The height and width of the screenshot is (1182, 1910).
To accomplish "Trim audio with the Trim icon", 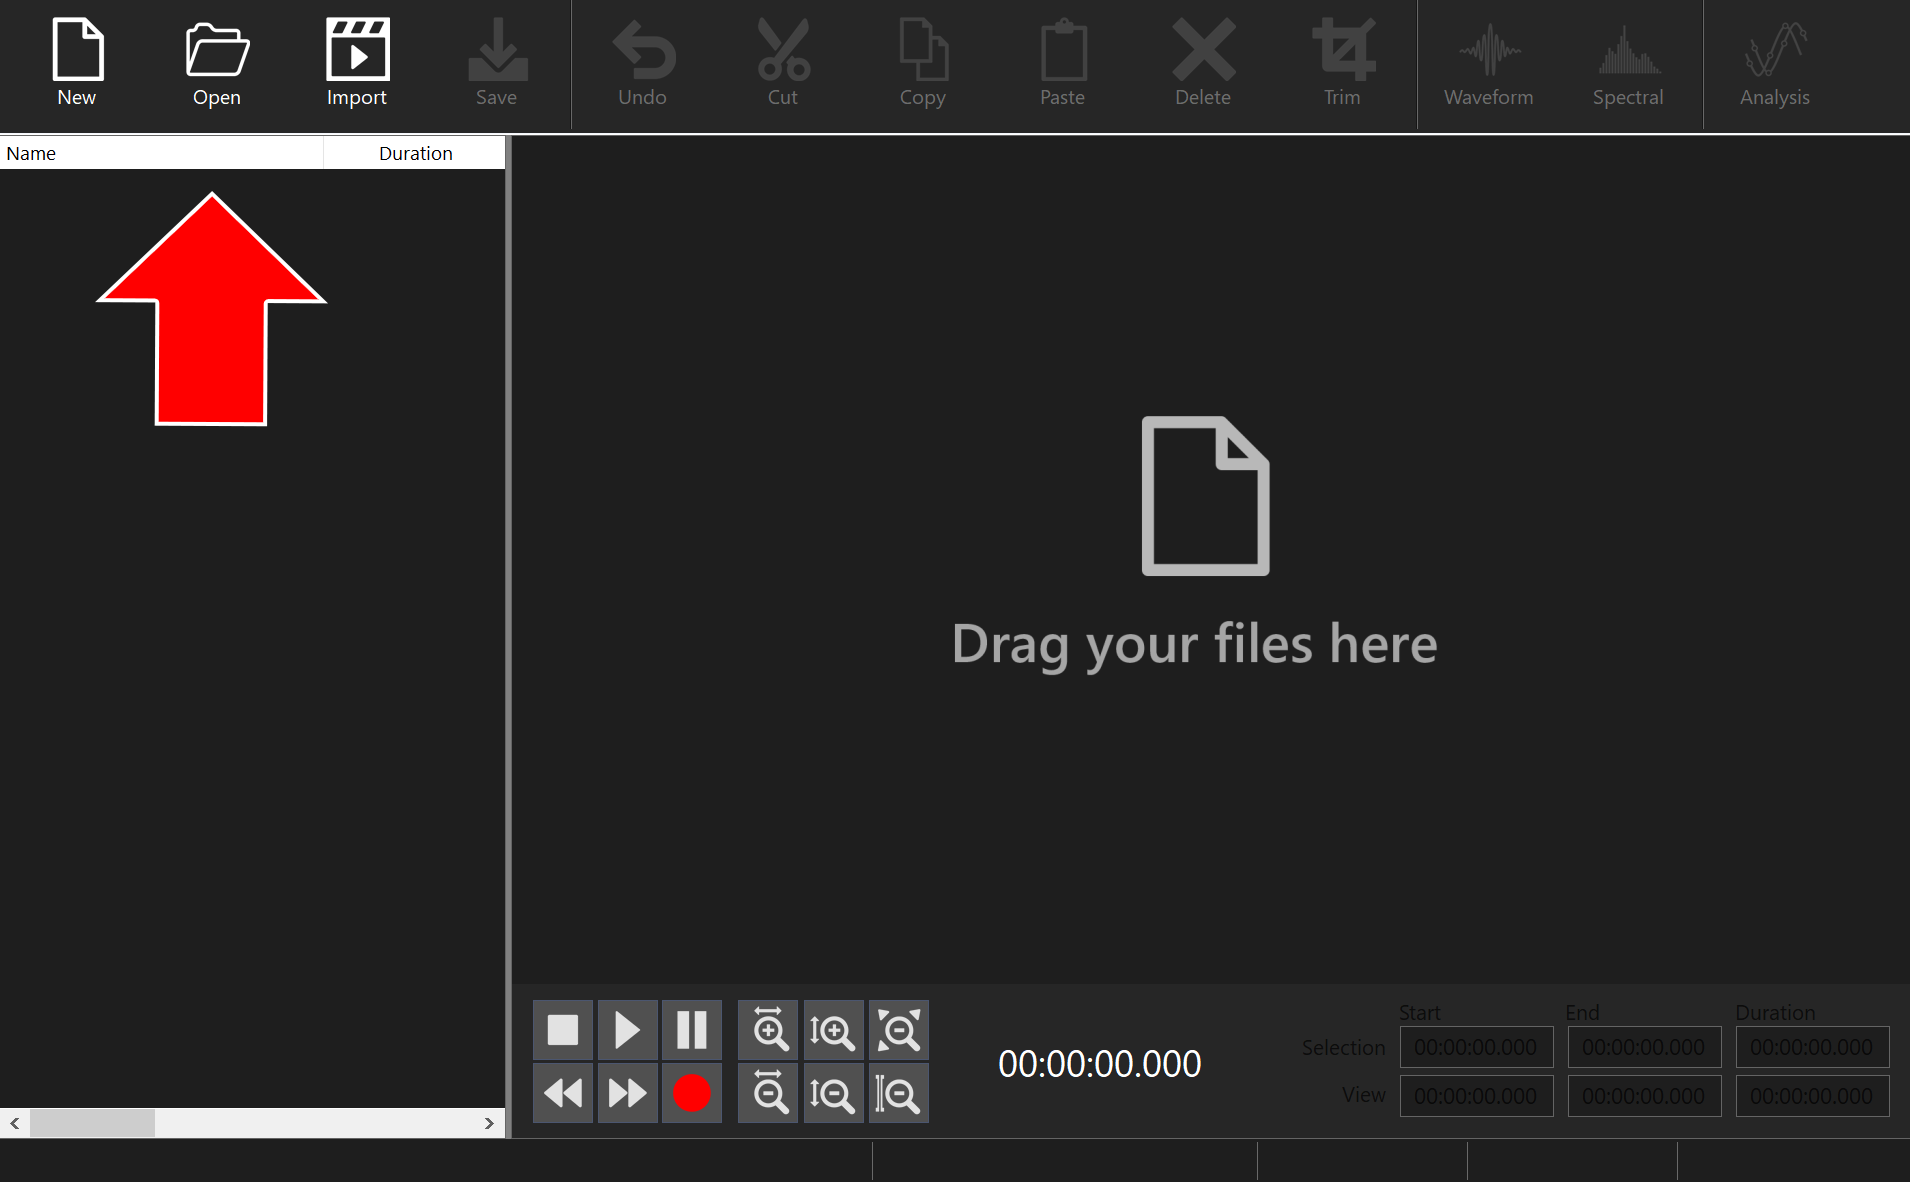I will tap(1343, 63).
